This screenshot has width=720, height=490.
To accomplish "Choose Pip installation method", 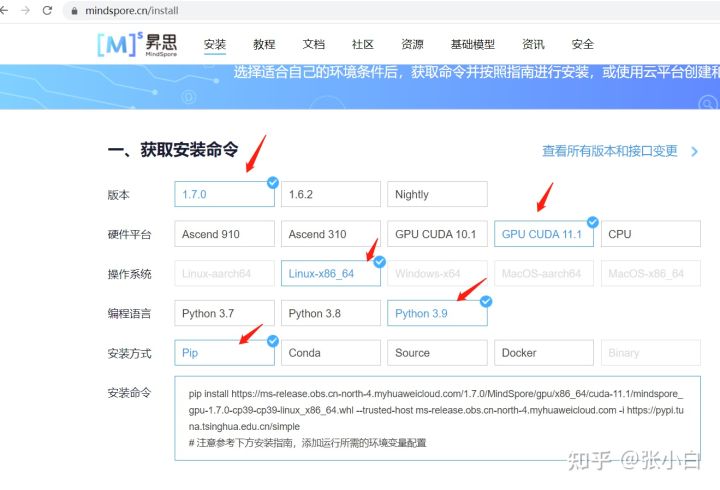I will point(225,353).
